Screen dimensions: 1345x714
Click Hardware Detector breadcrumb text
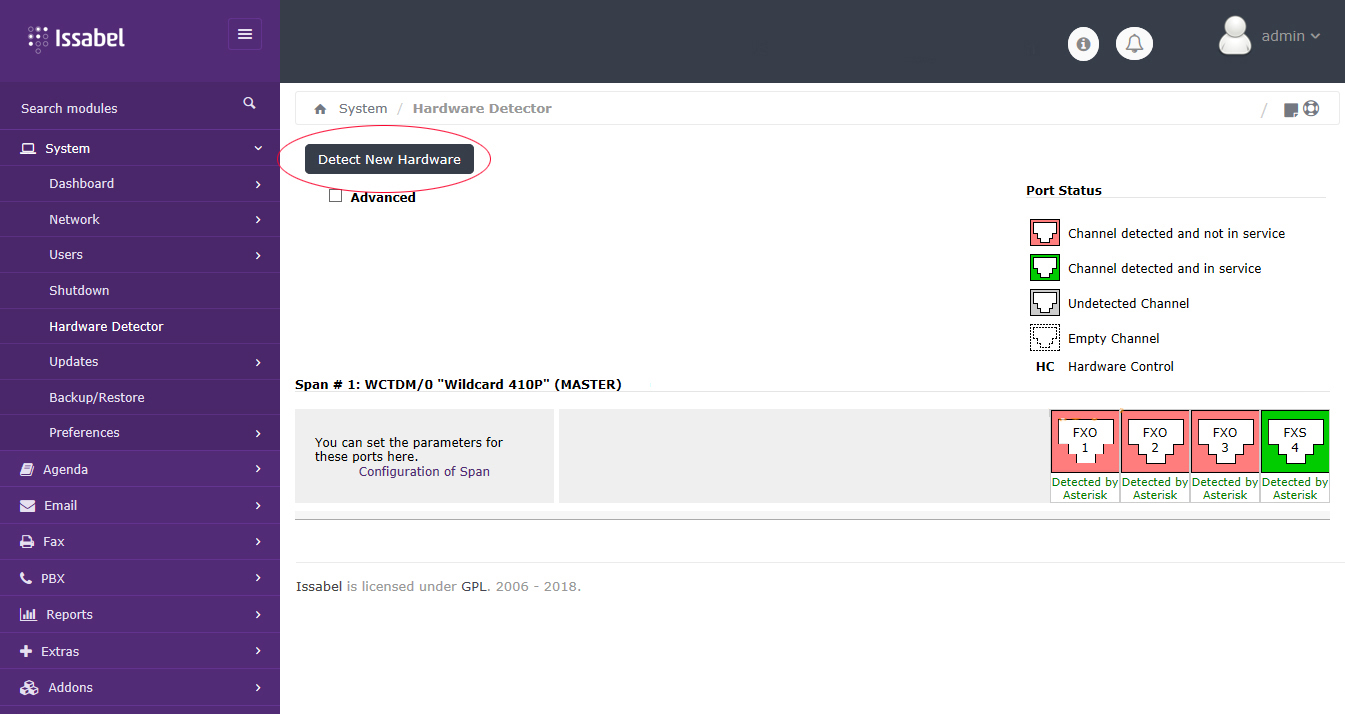pos(482,108)
